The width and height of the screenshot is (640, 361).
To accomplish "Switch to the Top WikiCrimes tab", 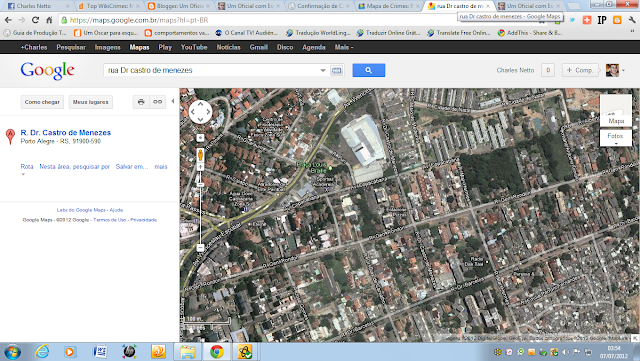I will 109,6.
